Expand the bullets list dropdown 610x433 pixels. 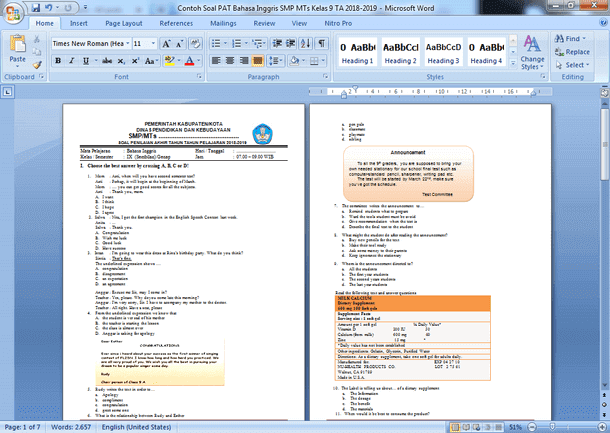(225, 44)
